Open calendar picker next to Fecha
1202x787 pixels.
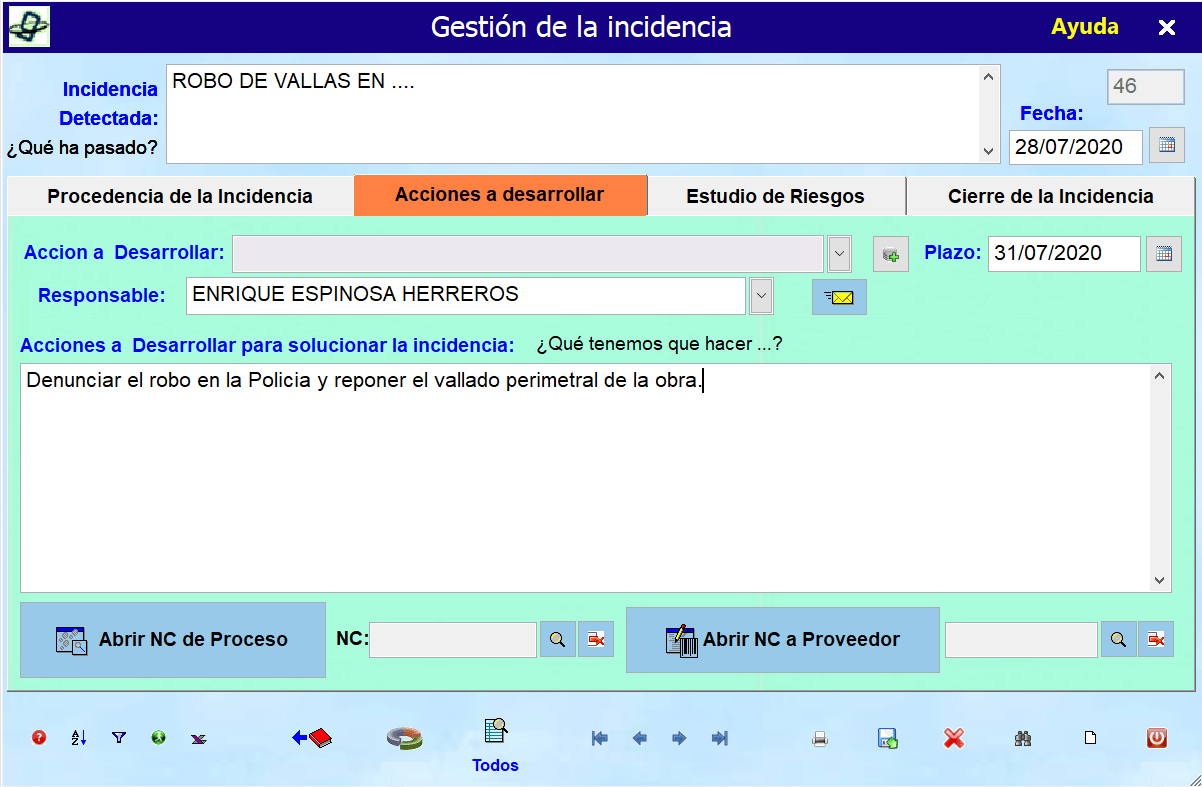point(1167,145)
